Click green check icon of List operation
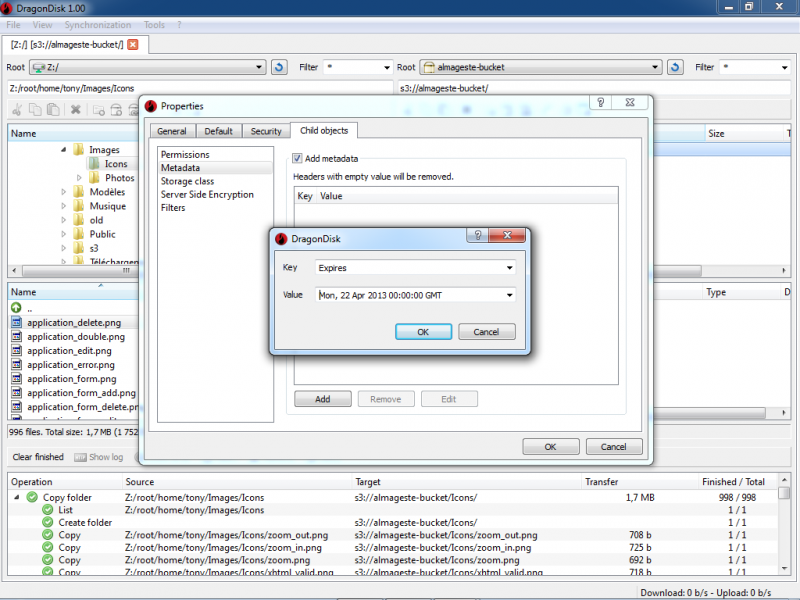Viewport: 800px width, 600px height. [48, 510]
